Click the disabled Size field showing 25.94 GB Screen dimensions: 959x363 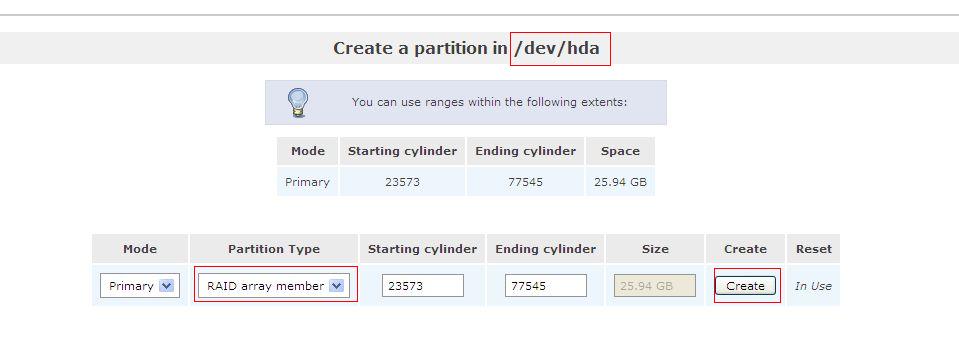(x=654, y=285)
